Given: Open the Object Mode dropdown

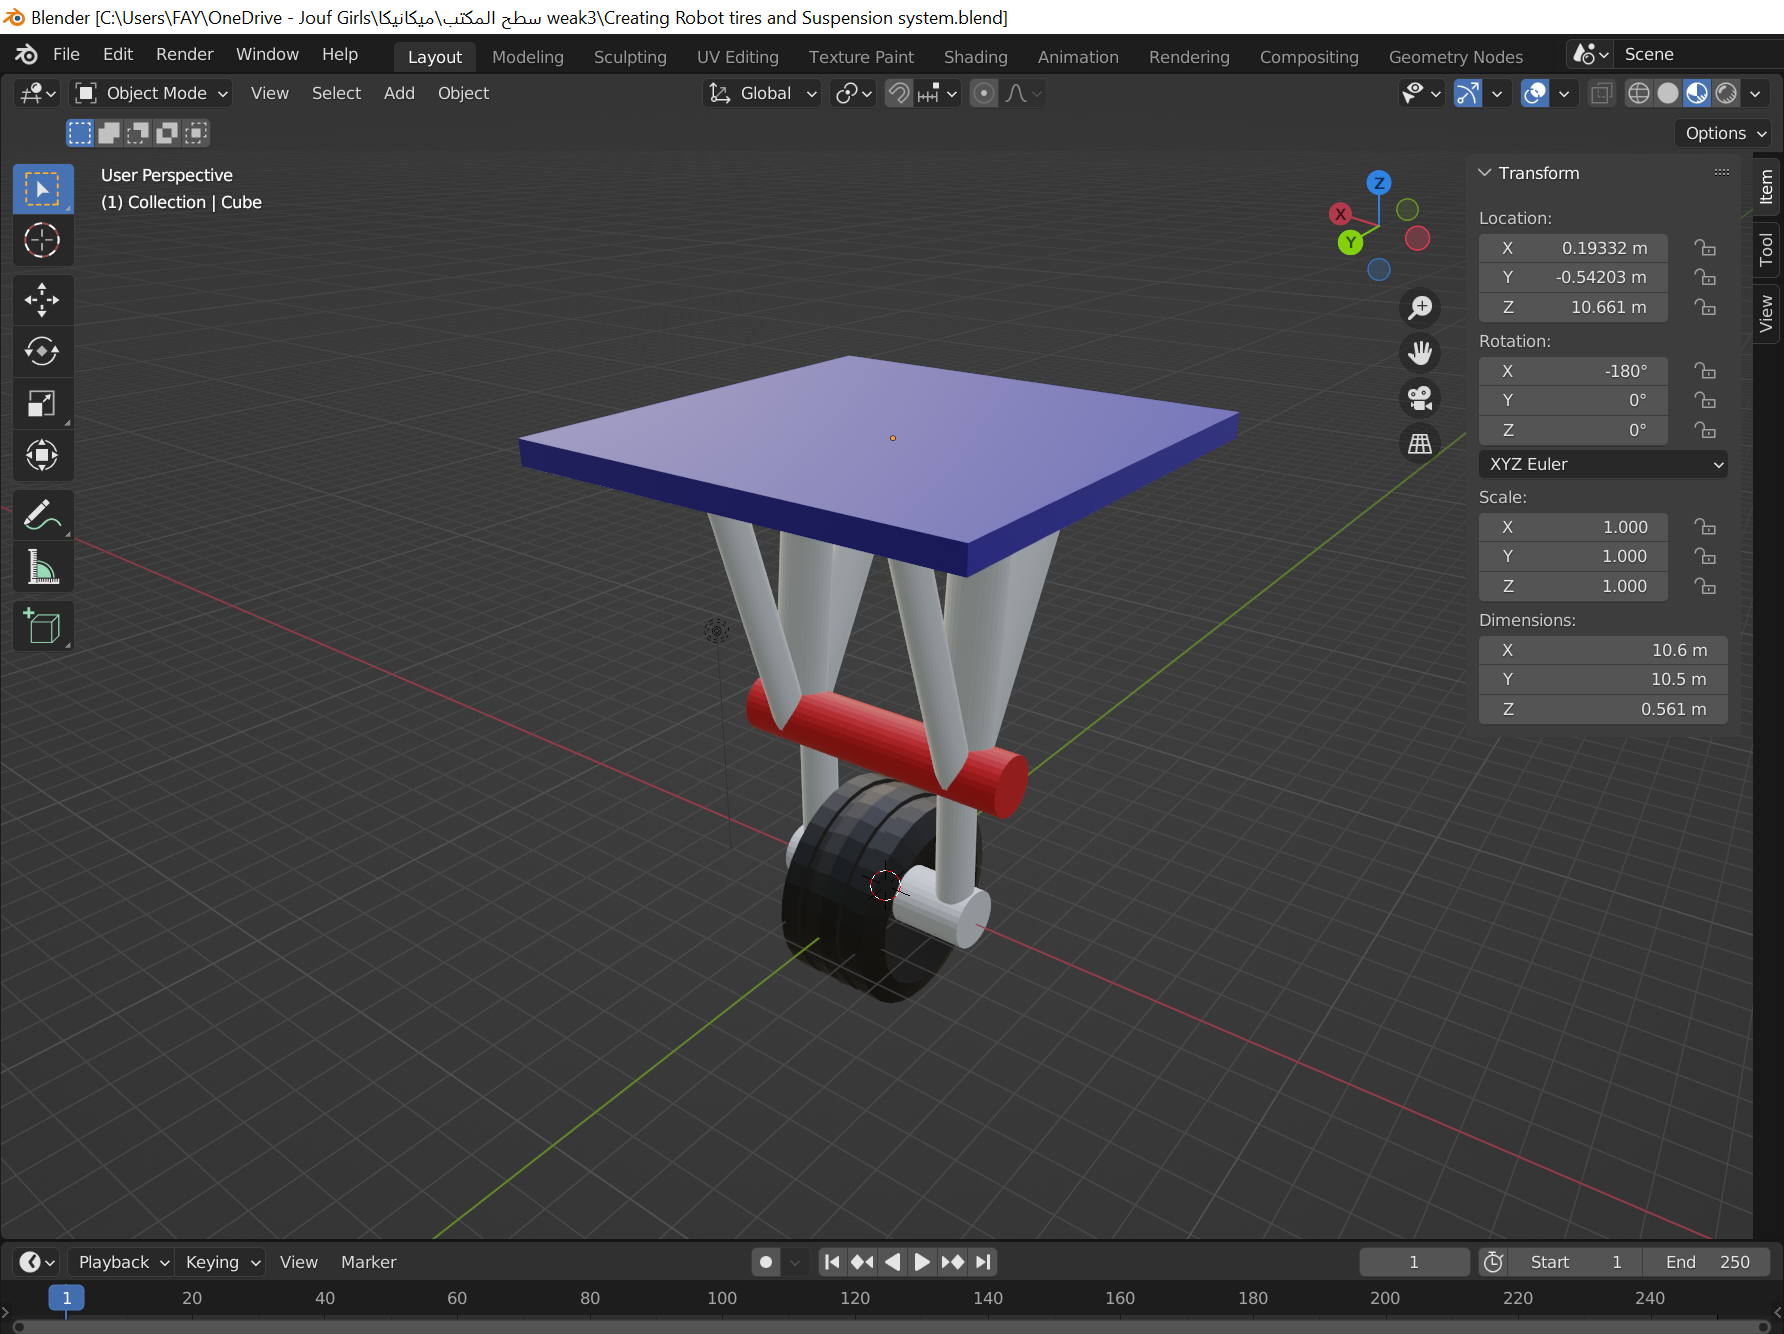Looking at the screenshot, I should click(153, 93).
